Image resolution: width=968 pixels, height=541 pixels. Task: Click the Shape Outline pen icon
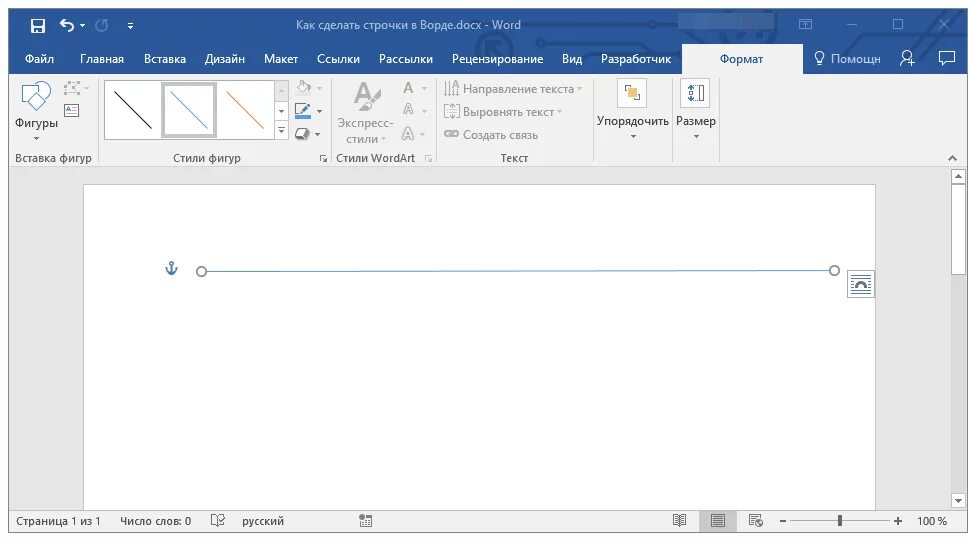[302, 111]
